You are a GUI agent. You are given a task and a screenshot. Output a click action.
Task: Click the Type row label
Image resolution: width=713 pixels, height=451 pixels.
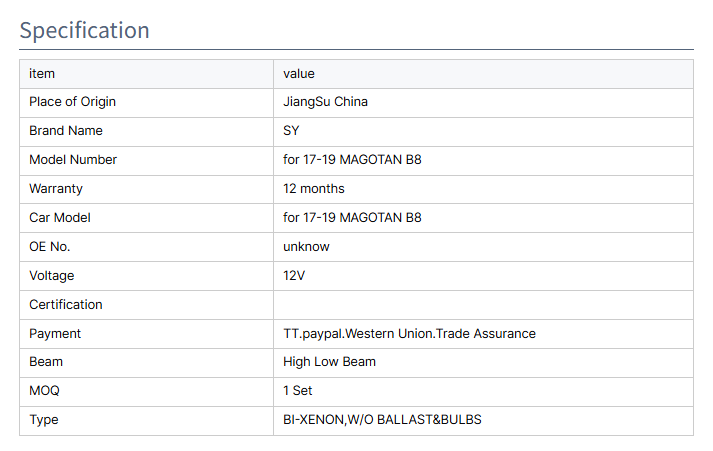[44, 420]
